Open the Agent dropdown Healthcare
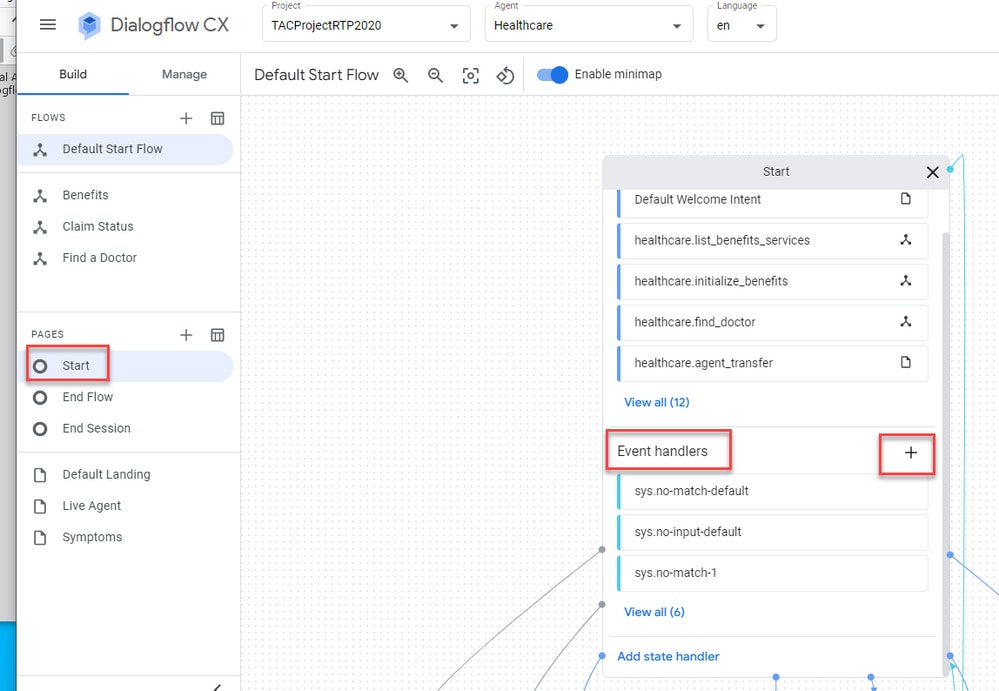Image resolution: width=999 pixels, height=691 pixels. click(x=589, y=24)
